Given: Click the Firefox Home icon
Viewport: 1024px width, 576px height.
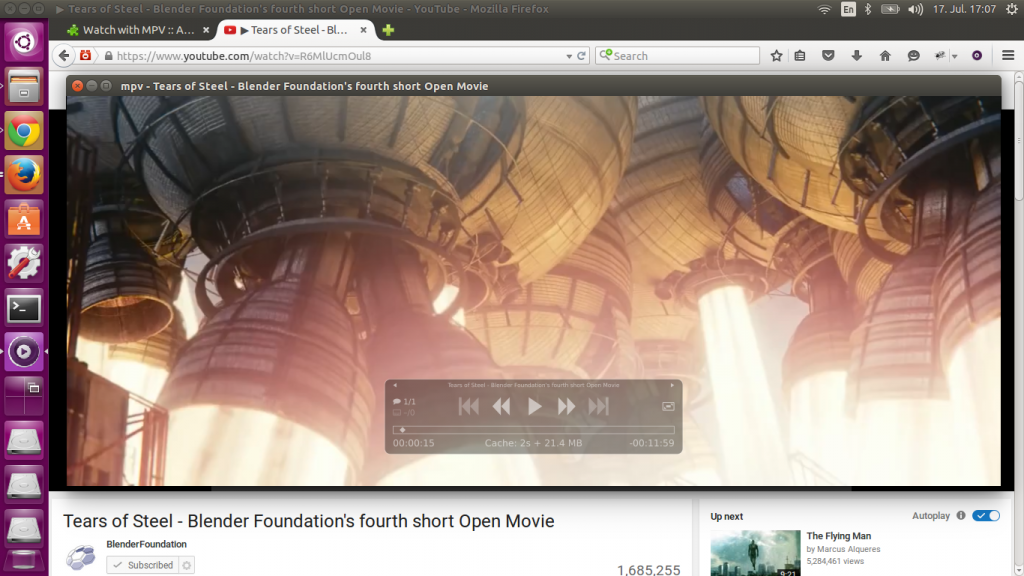Looking at the screenshot, I should [x=884, y=56].
